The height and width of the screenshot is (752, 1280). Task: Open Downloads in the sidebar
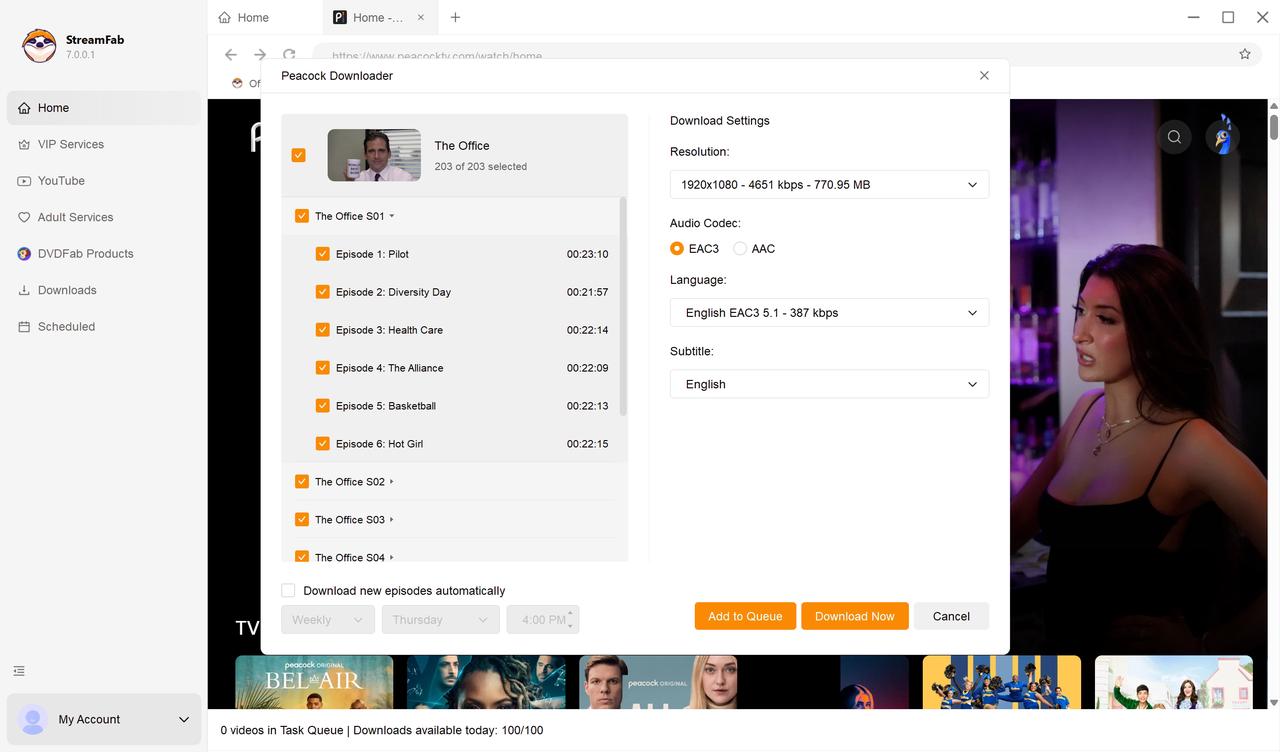[67, 290]
